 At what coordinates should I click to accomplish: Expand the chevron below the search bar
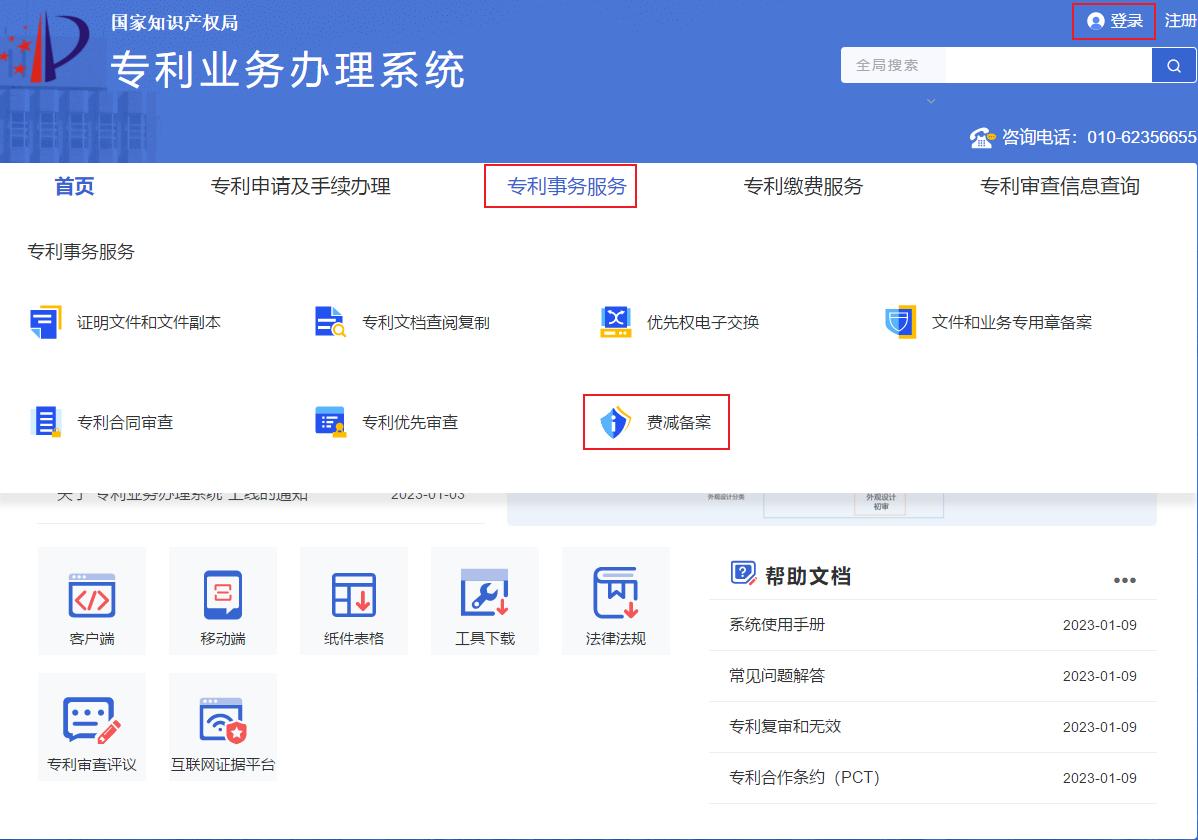tap(931, 101)
